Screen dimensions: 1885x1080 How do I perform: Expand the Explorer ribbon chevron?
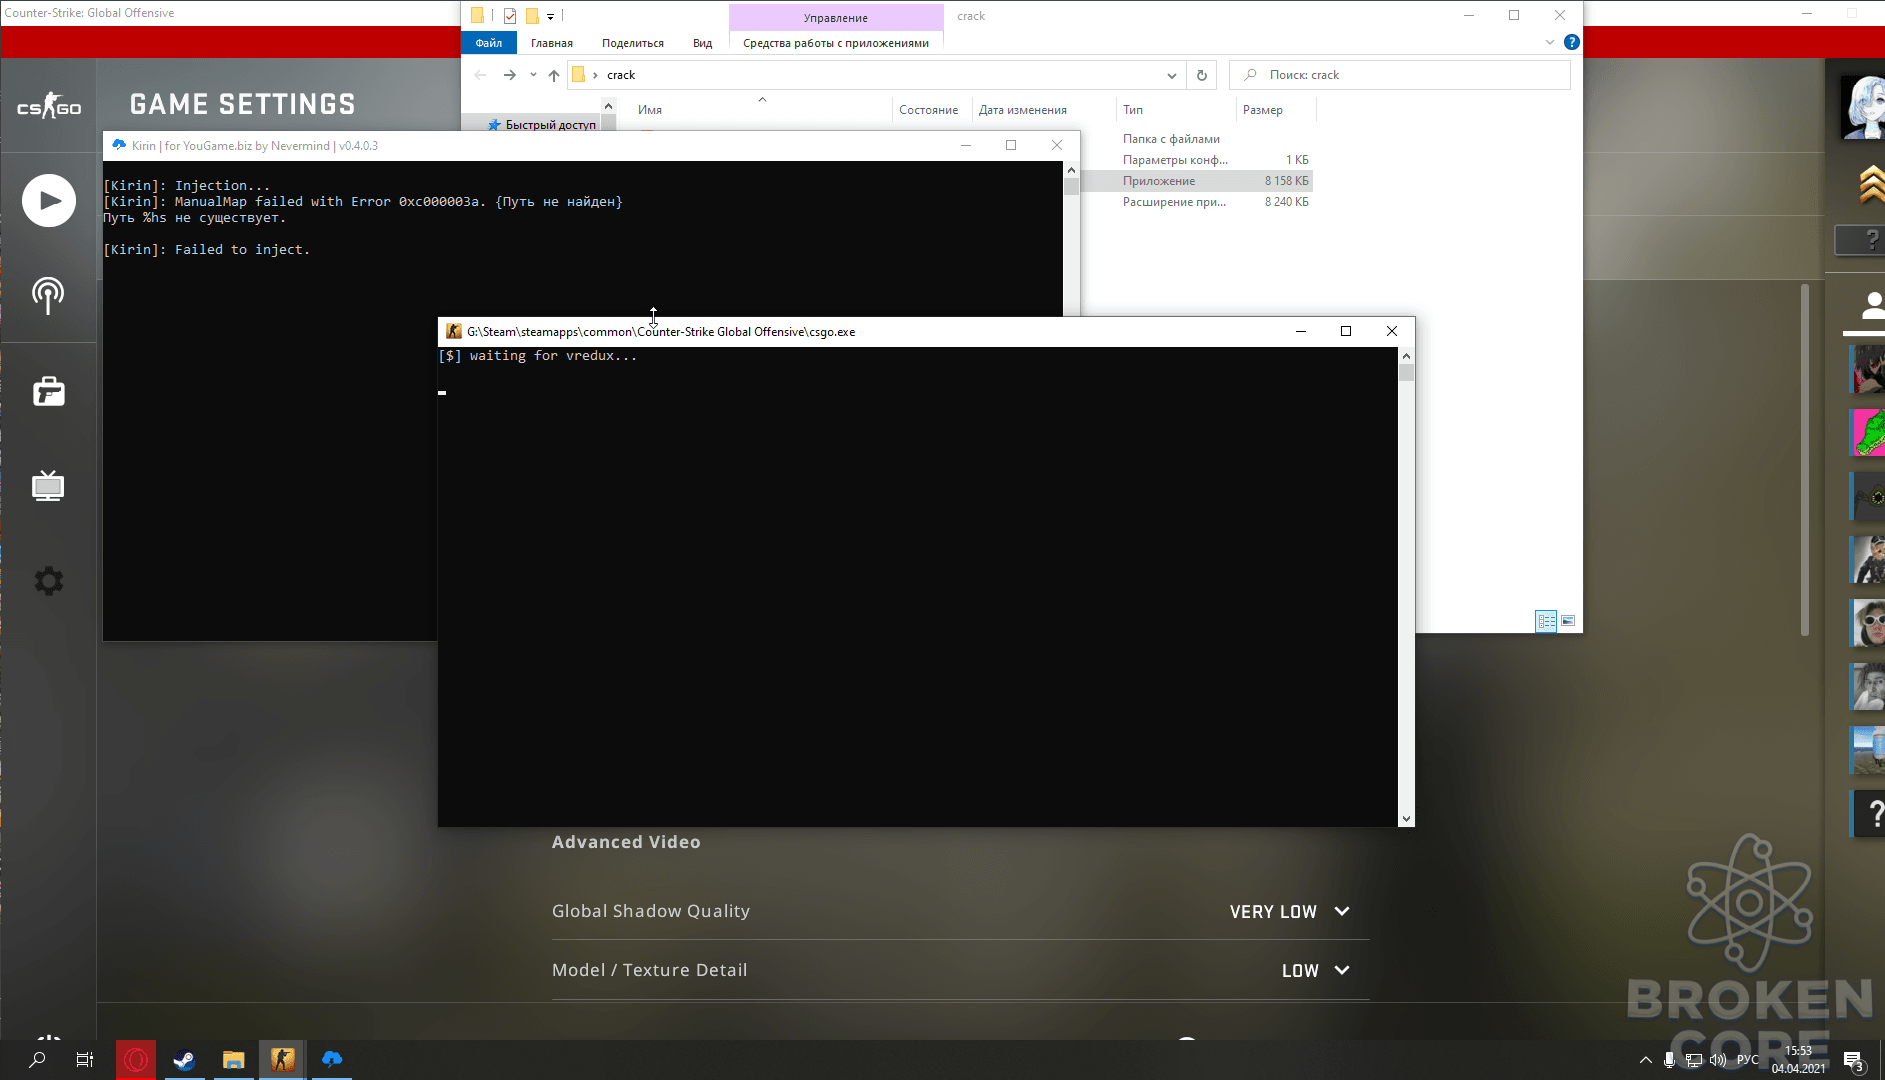[1549, 42]
